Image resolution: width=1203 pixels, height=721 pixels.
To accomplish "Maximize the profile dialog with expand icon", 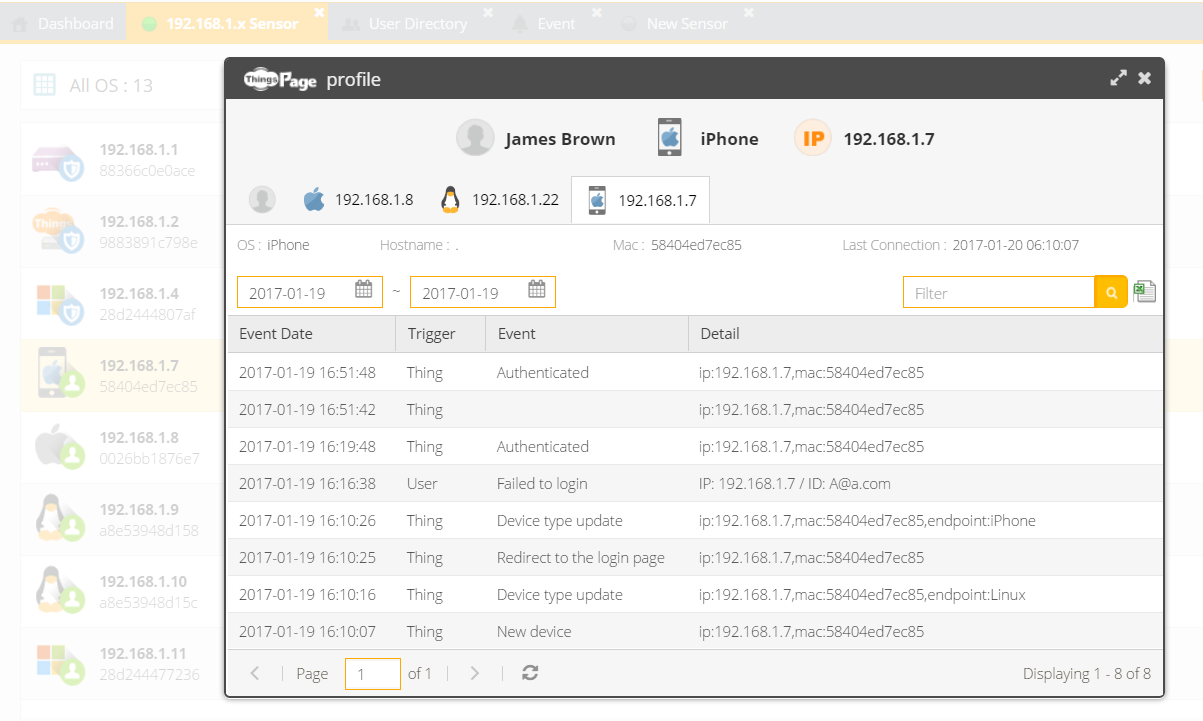I will [x=1119, y=78].
